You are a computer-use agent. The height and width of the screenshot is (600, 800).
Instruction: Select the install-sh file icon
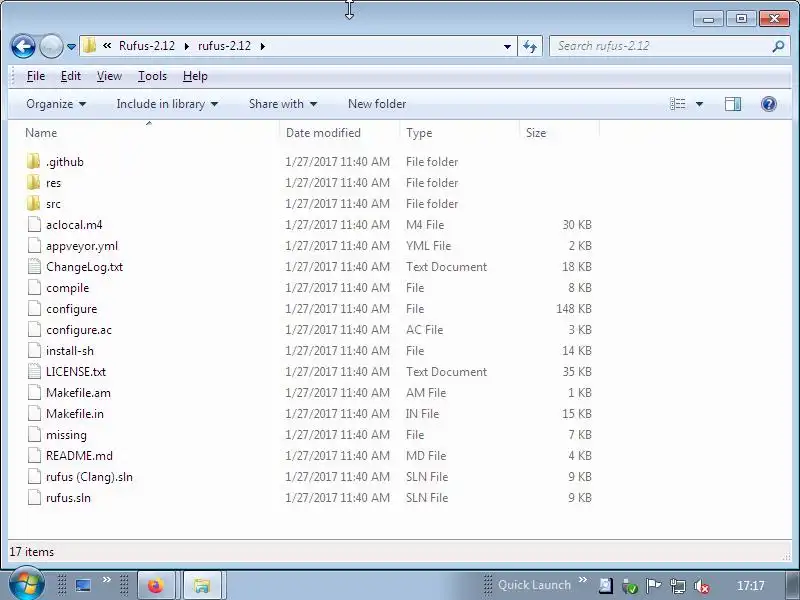(x=34, y=351)
